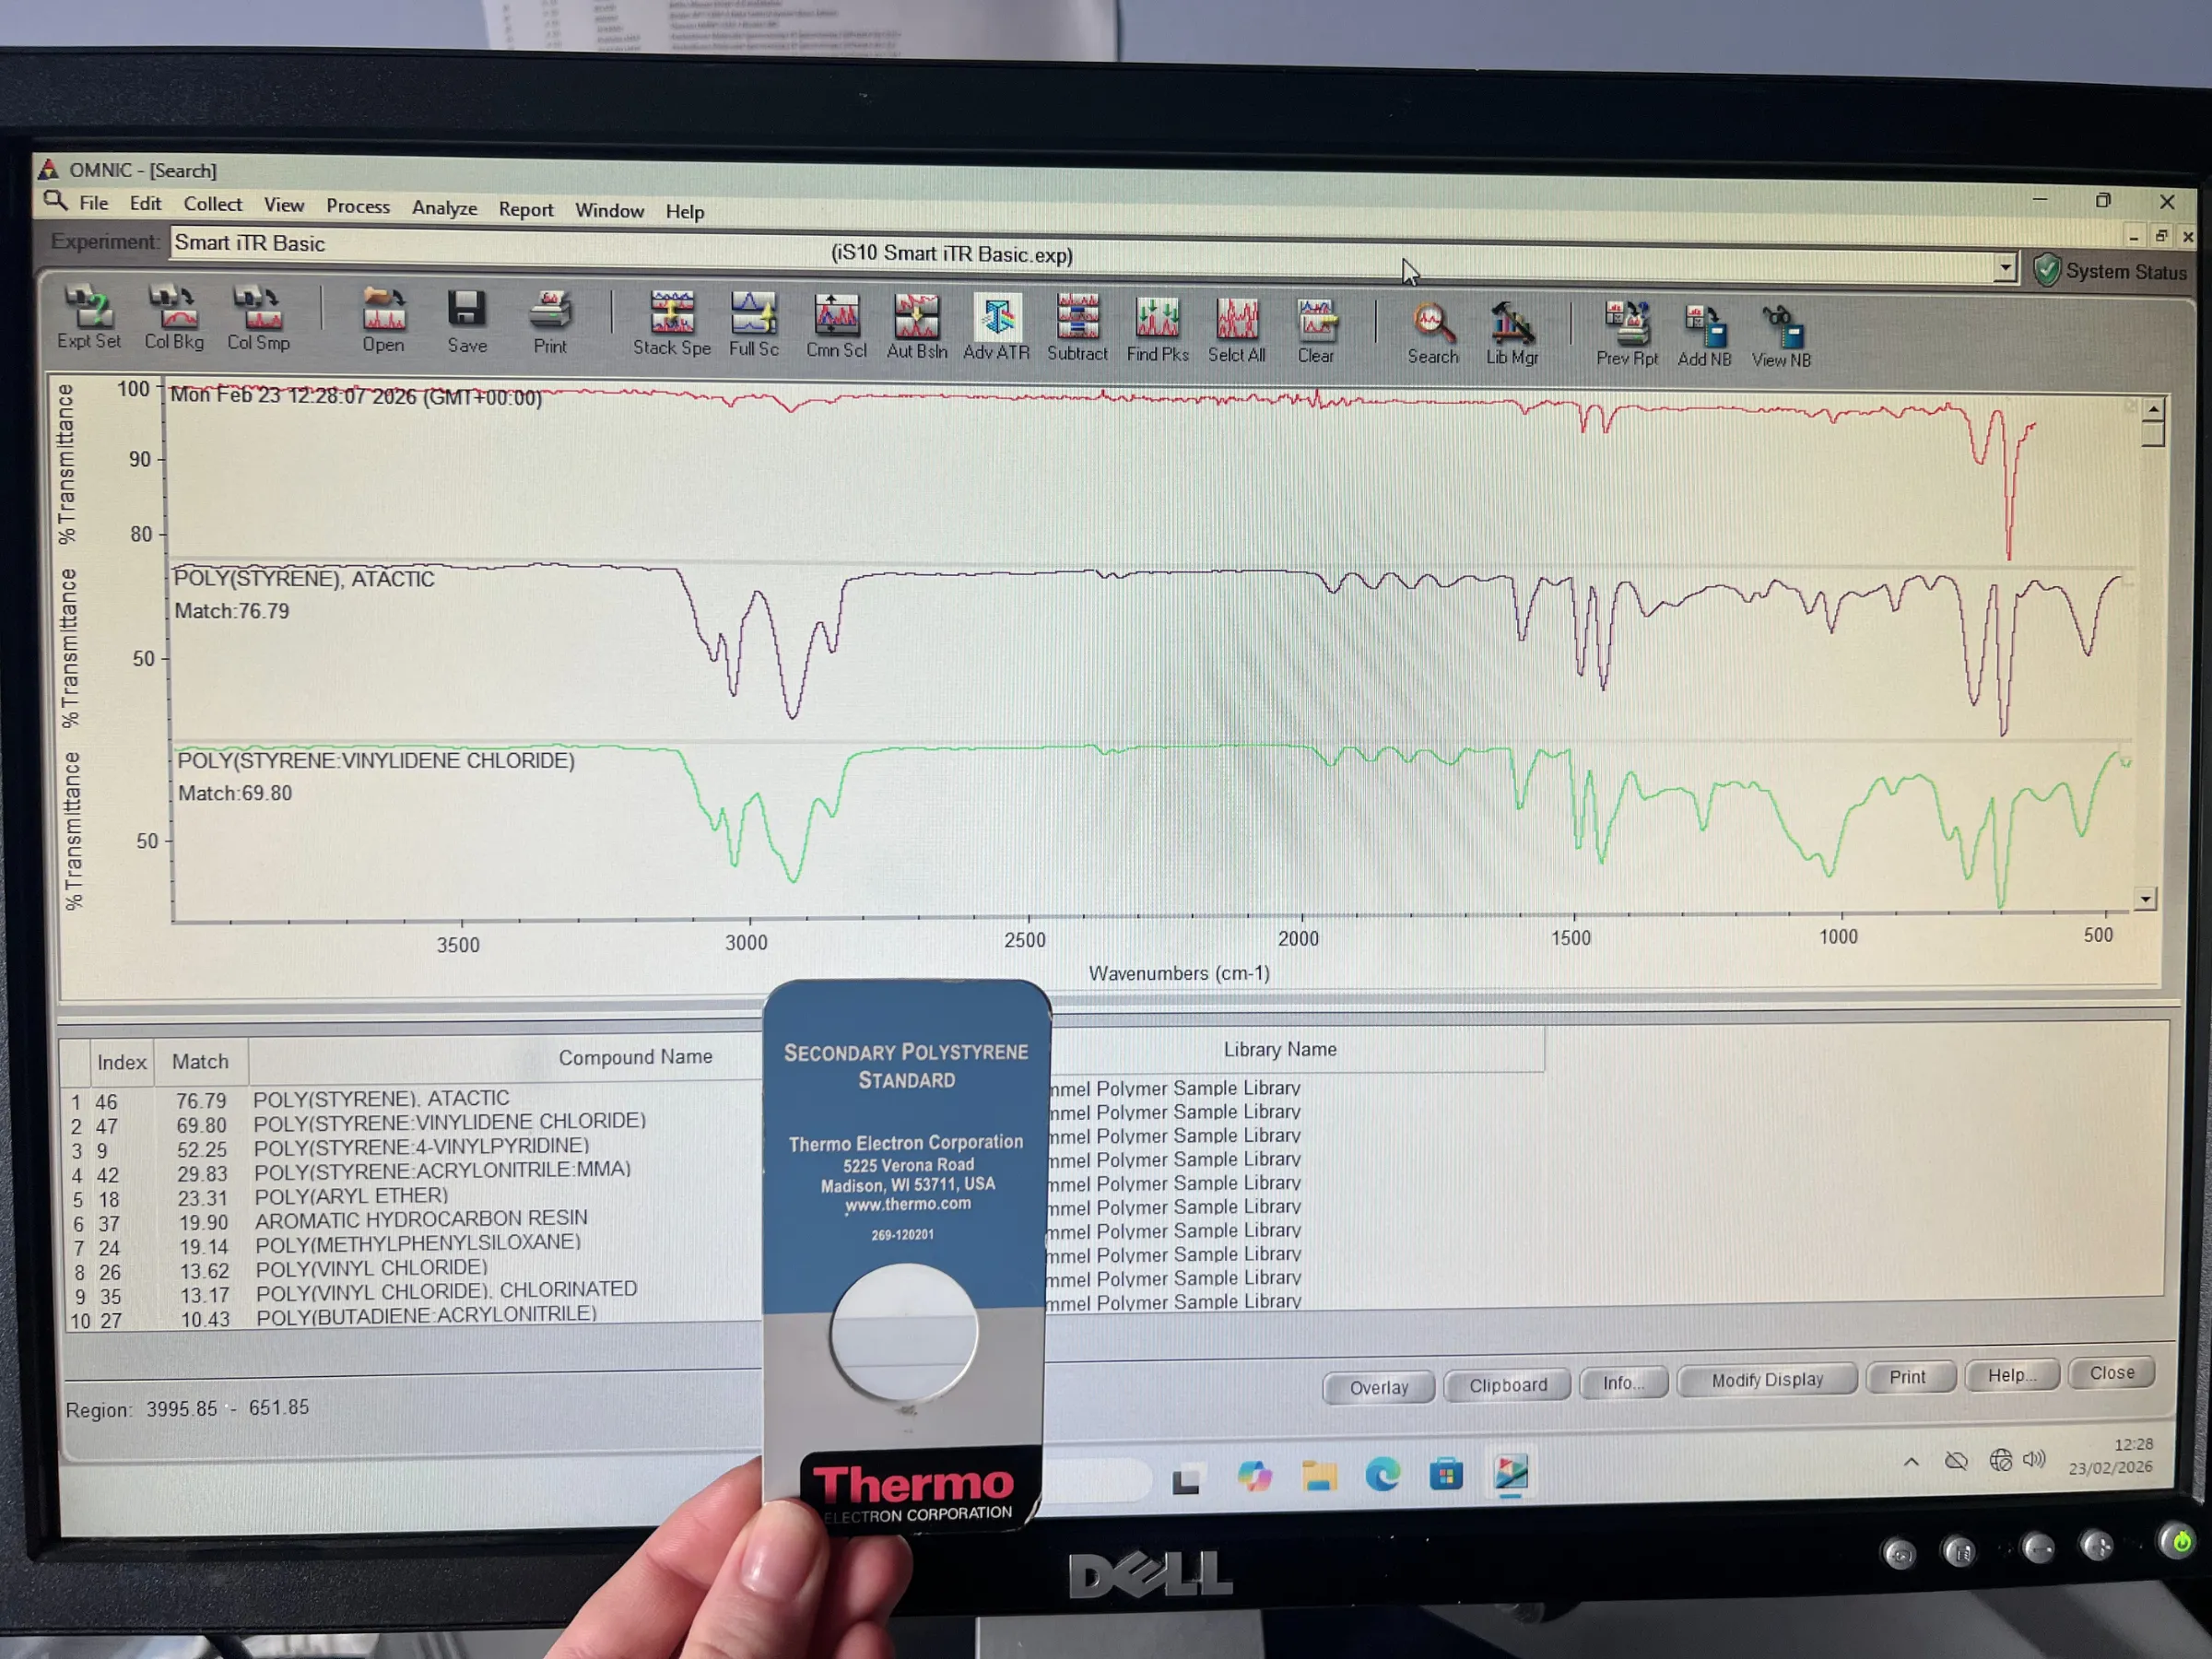Image resolution: width=2212 pixels, height=1659 pixels.
Task: Click spectrum pane scroll-up arrow
Action: pyautogui.click(x=2153, y=409)
